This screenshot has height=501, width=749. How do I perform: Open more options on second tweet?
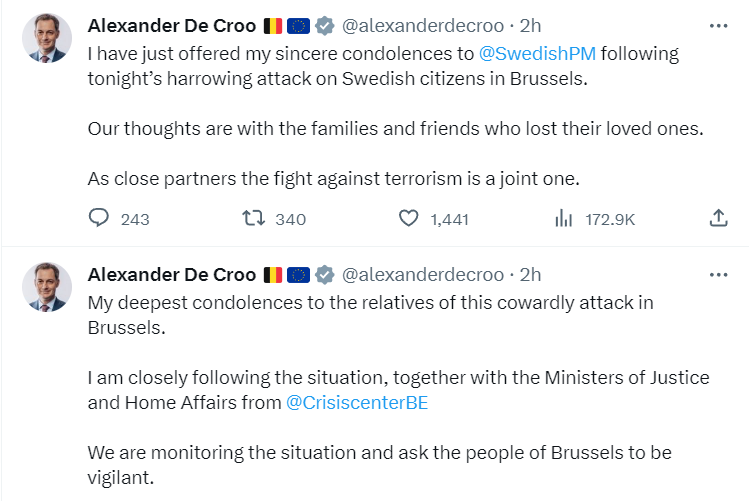[x=718, y=274]
